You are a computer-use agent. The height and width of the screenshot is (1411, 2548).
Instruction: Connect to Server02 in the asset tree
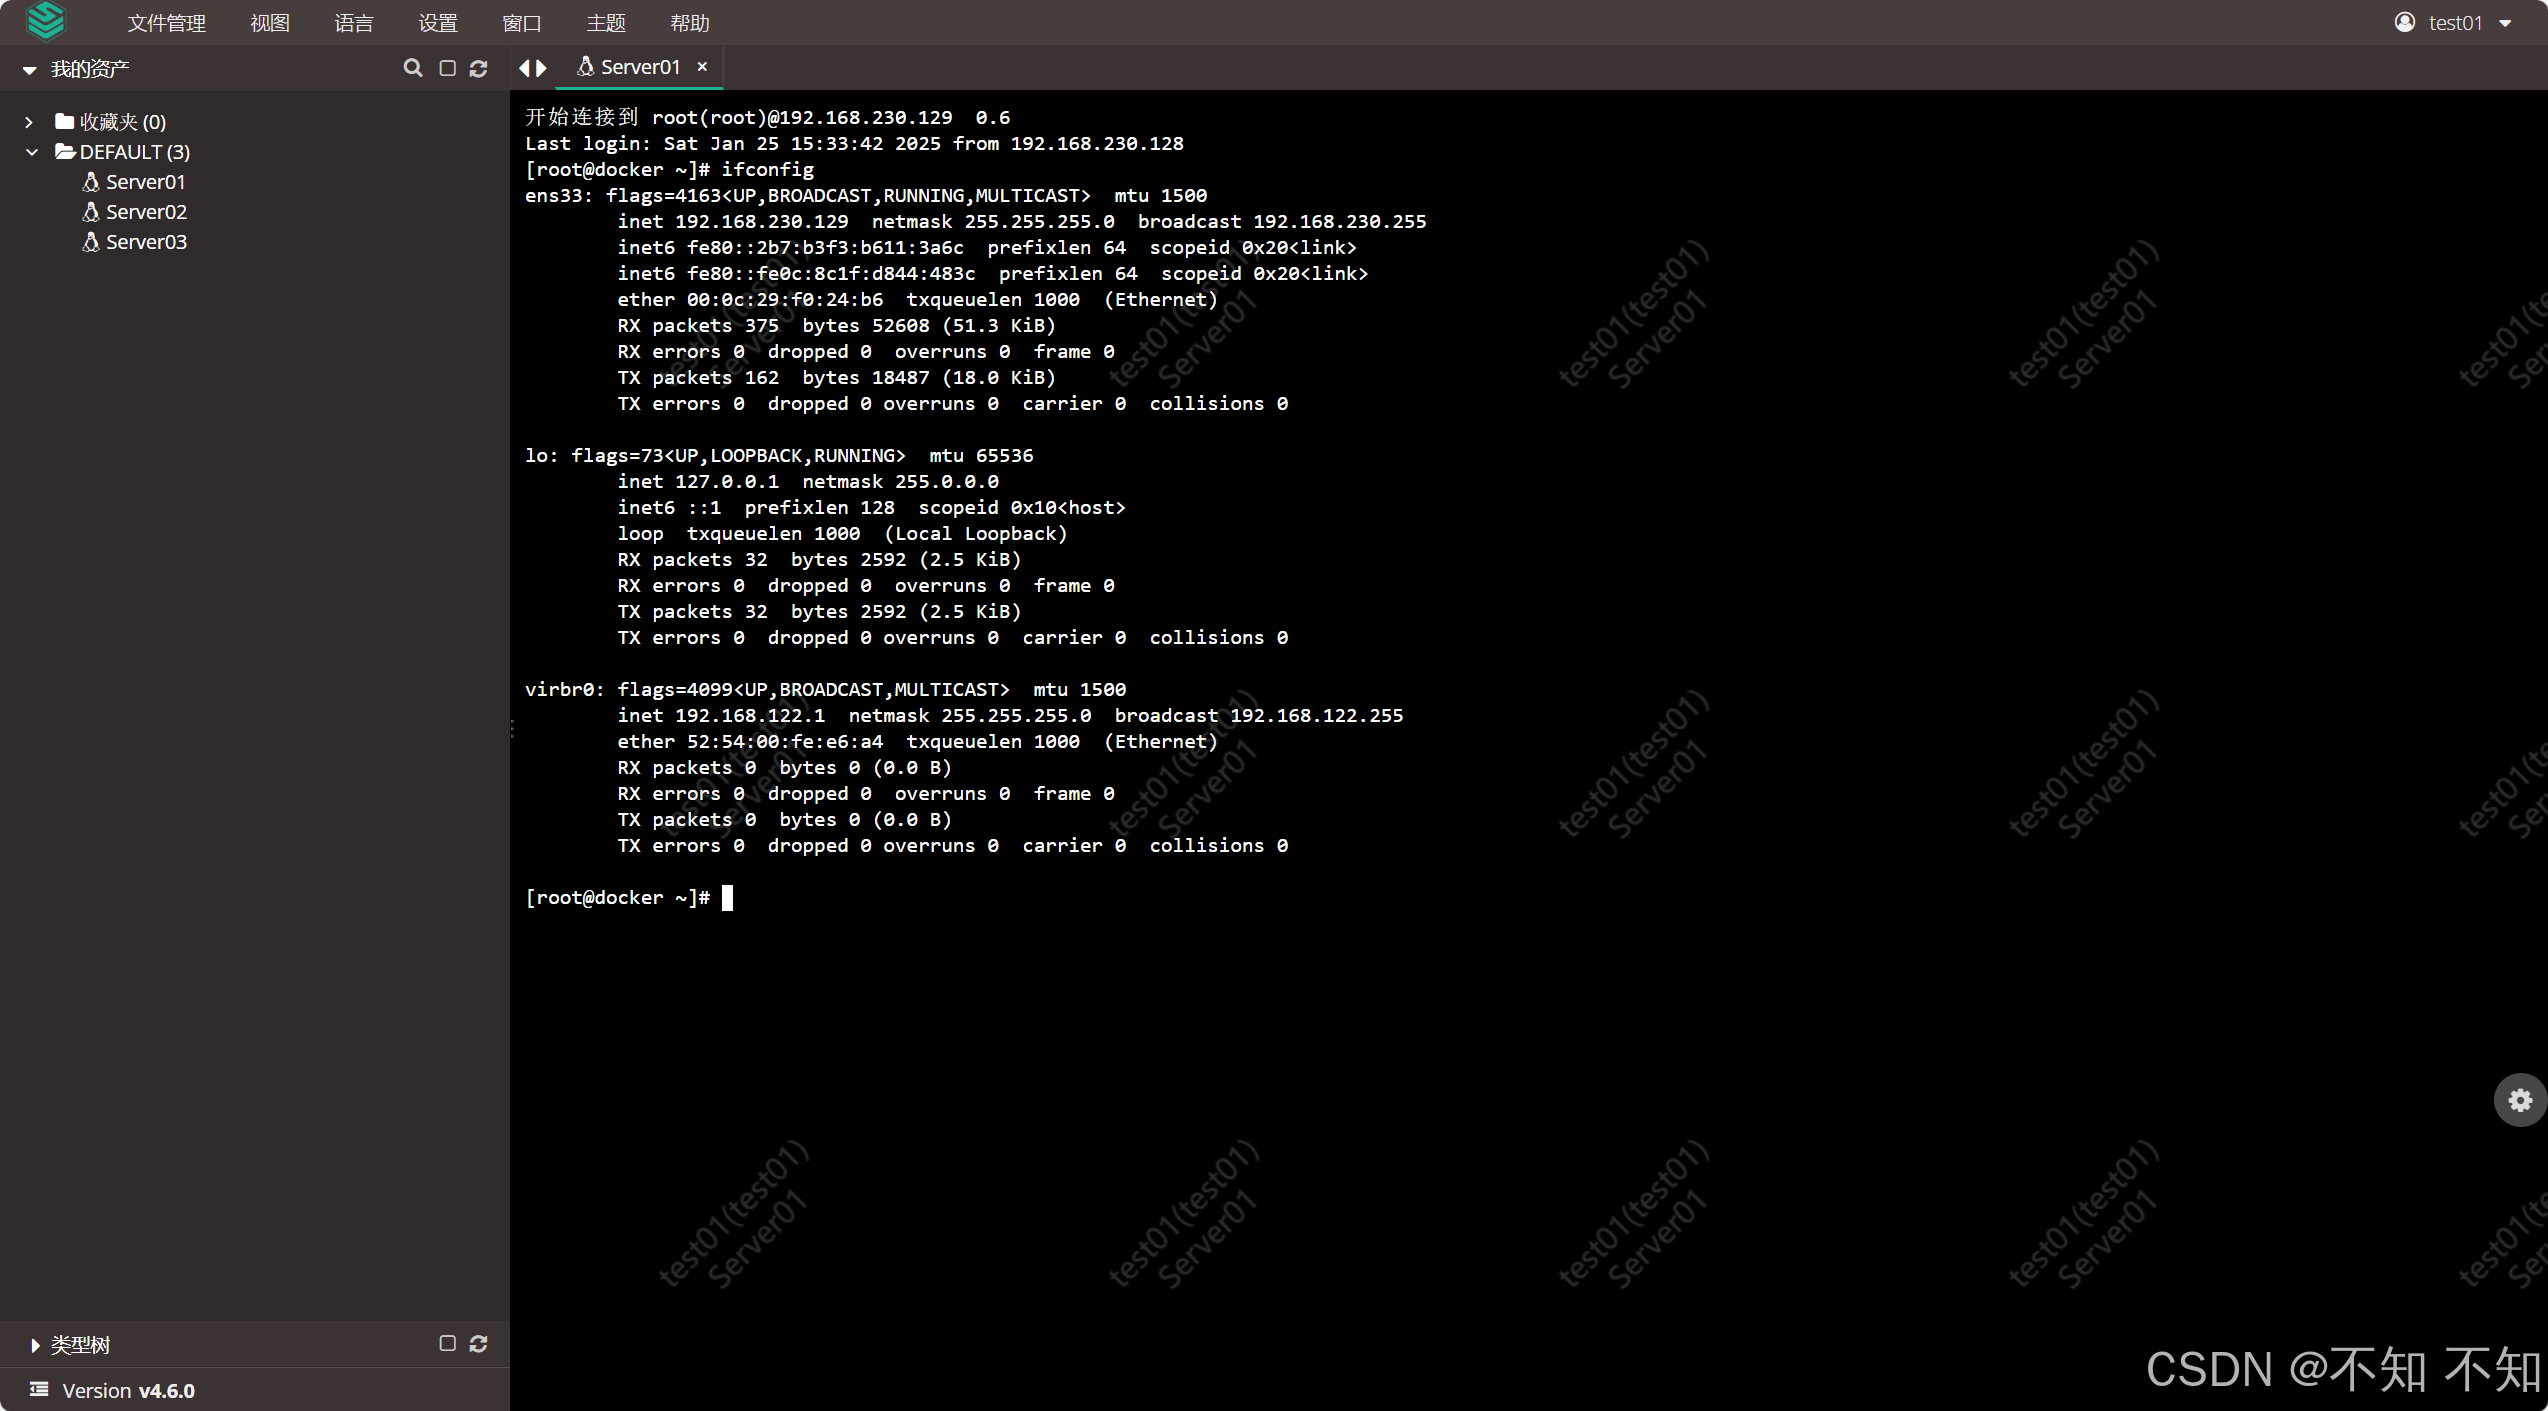tap(146, 212)
